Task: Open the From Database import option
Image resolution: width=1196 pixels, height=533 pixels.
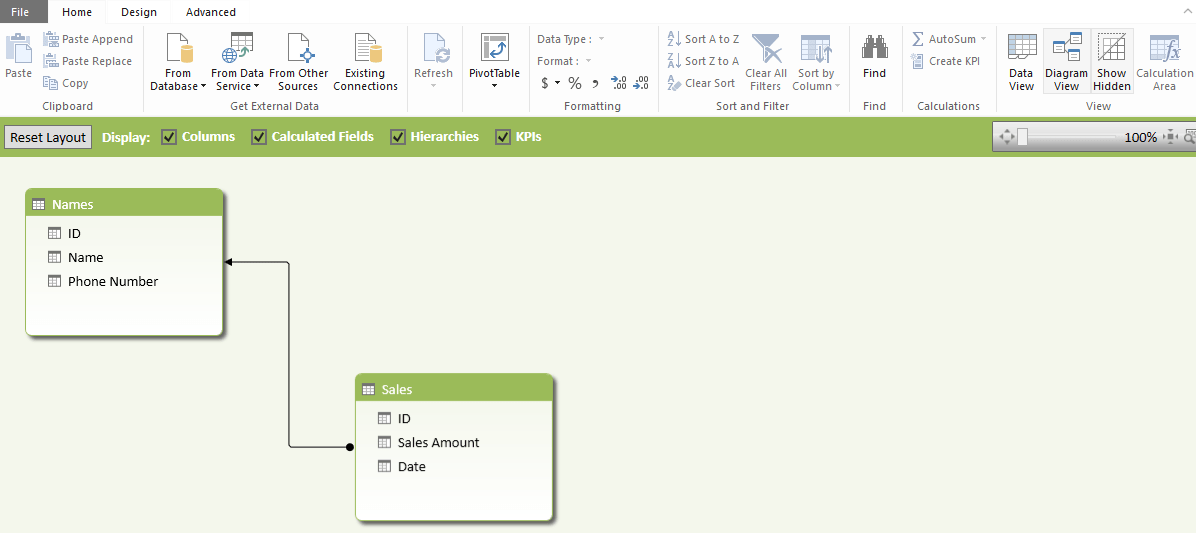Action: coord(178,63)
